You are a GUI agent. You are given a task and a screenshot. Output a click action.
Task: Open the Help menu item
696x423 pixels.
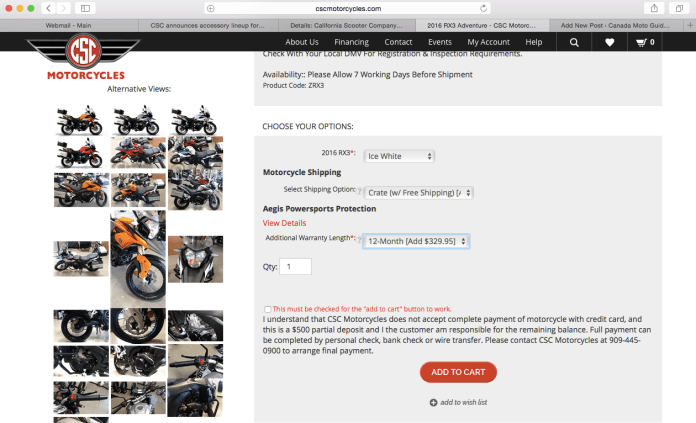tap(534, 42)
